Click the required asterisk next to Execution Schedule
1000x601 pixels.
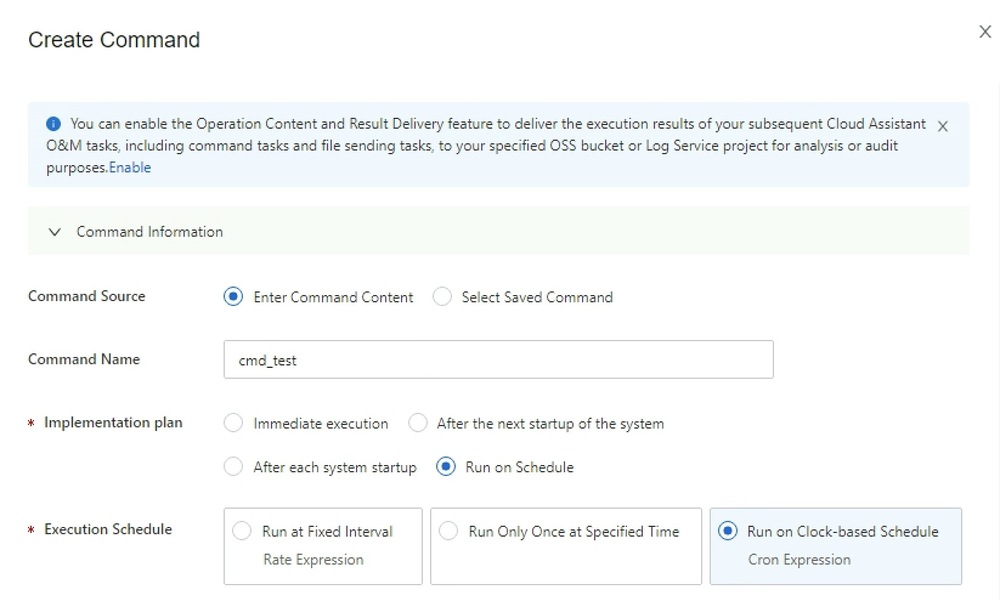33,529
